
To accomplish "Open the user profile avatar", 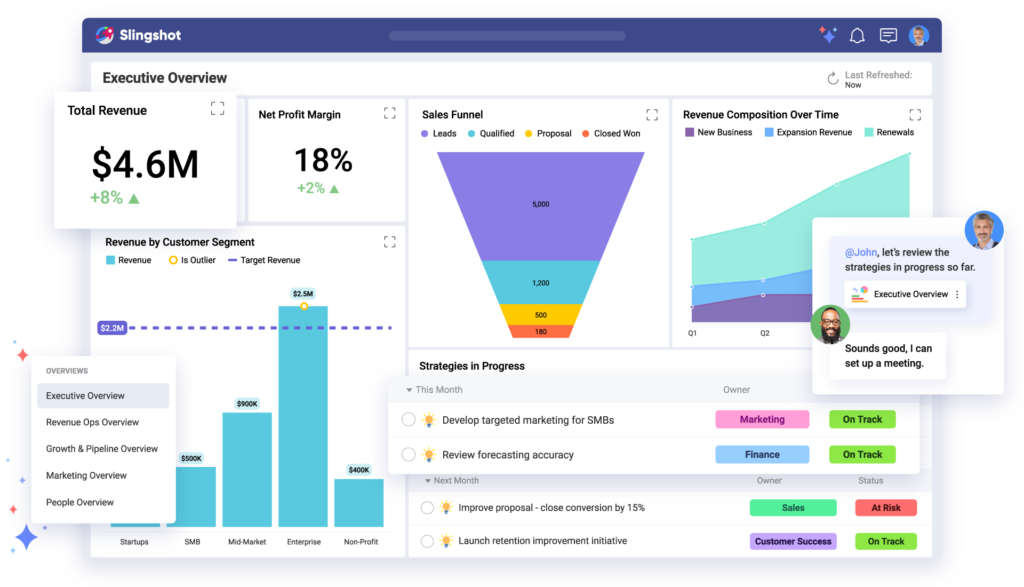I will click(x=919, y=35).
